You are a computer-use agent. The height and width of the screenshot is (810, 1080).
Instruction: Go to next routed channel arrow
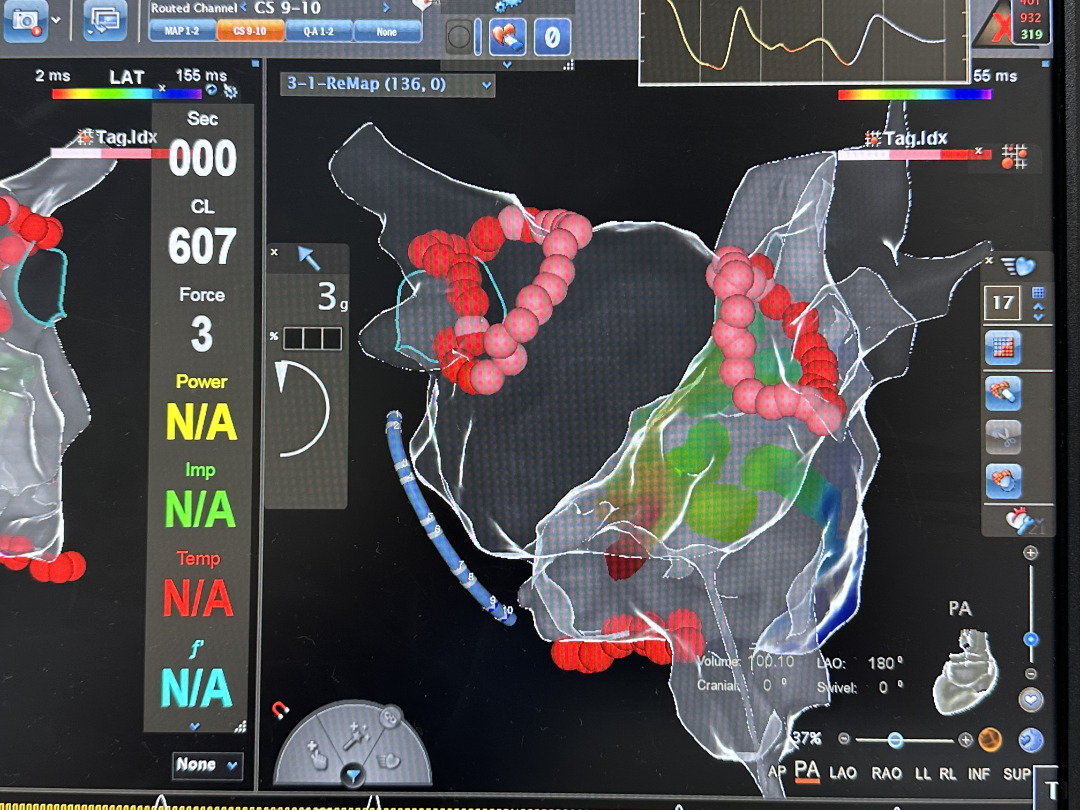click(386, 8)
